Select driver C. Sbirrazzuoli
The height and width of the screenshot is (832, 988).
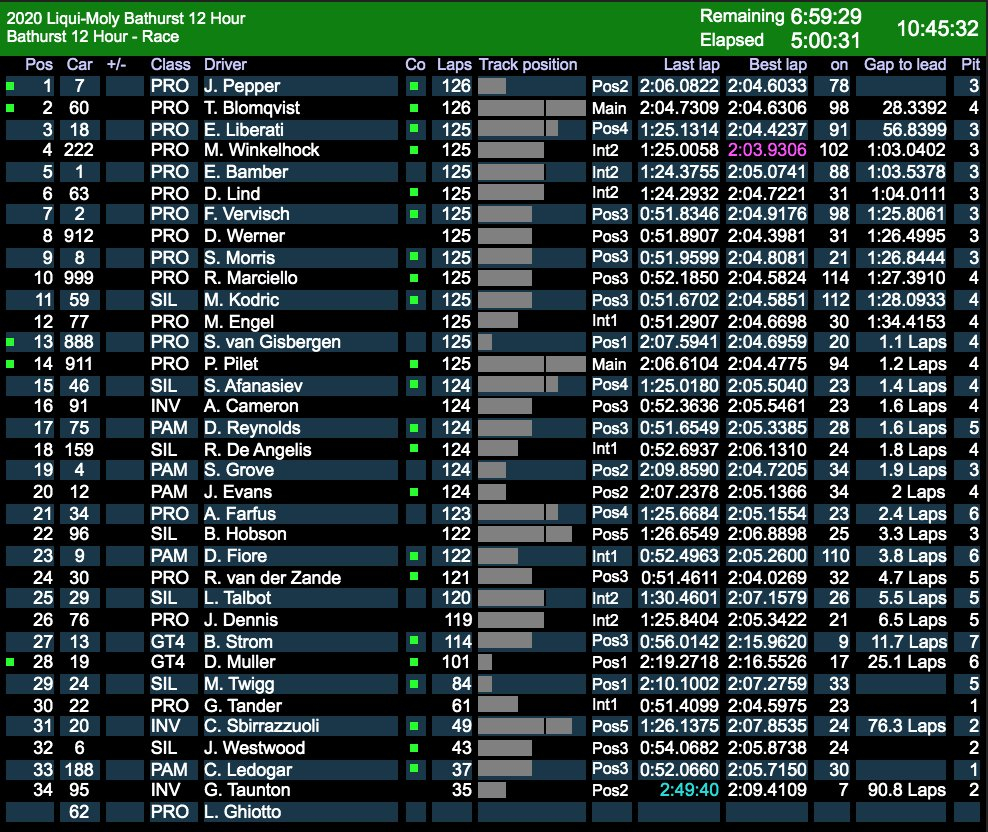pyautogui.click(x=261, y=725)
